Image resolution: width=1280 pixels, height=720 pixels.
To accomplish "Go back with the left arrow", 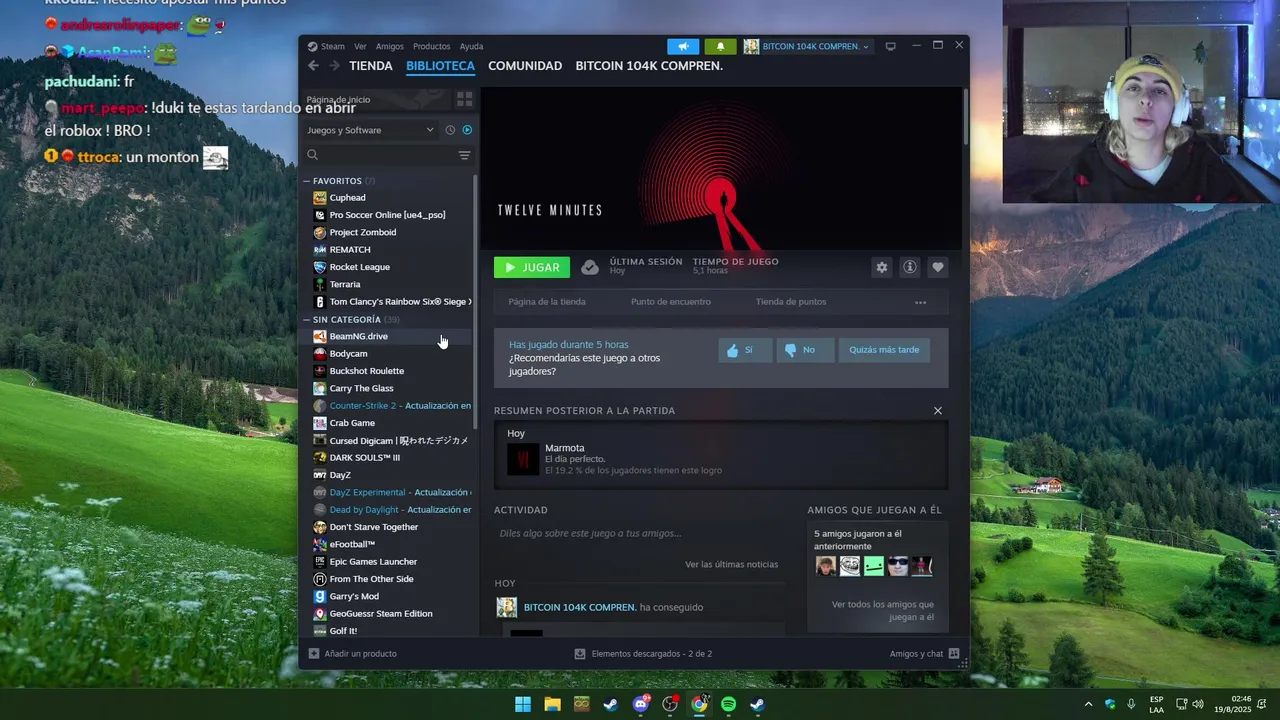I will [313, 66].
